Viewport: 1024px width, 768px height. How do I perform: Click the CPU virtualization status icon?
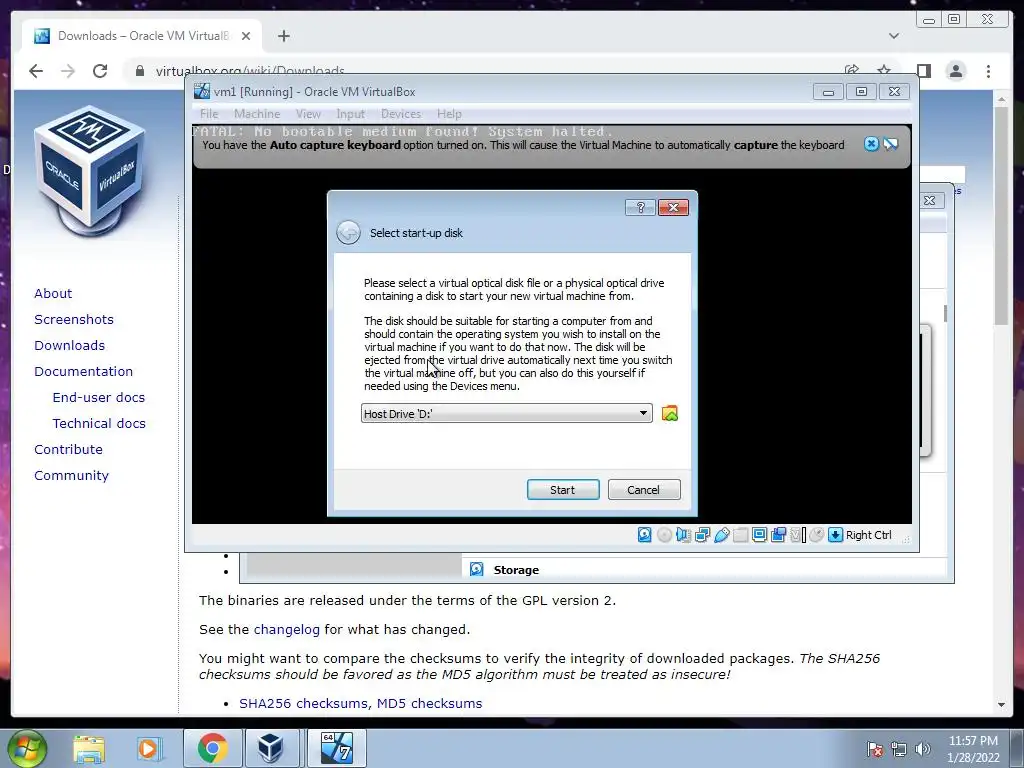797,535
